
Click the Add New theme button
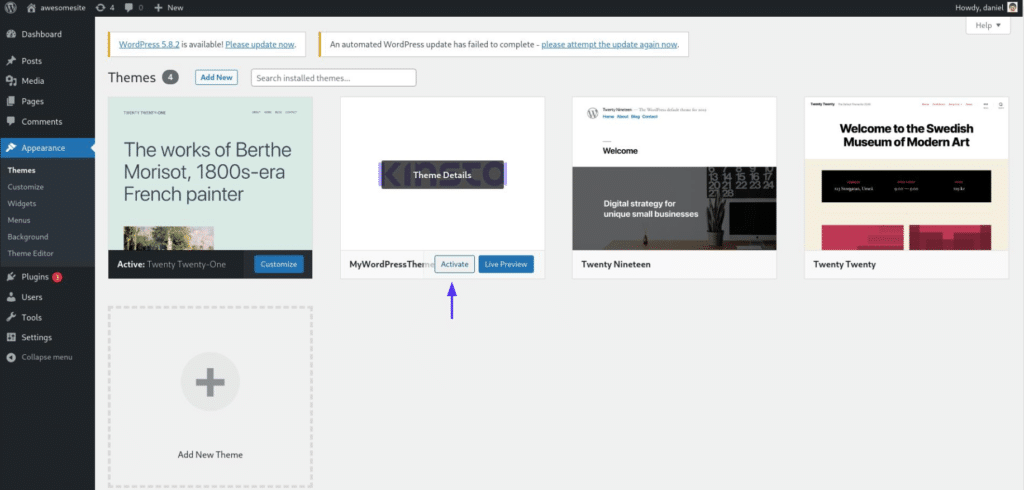pyautogui.click(x=216, y=77)
